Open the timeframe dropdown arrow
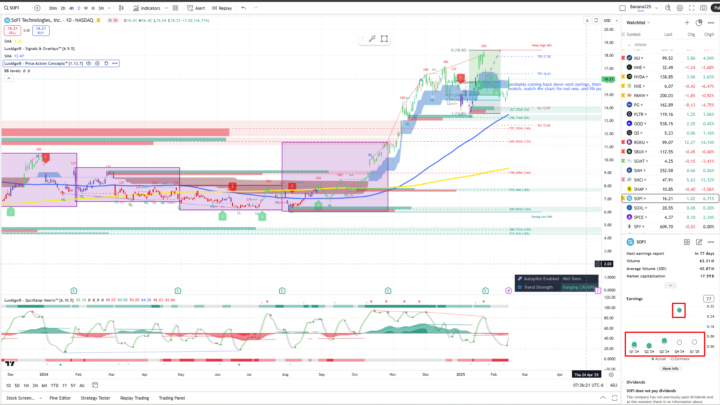The height and width of the screenshot is (405, 720). (x=109, y=8)
